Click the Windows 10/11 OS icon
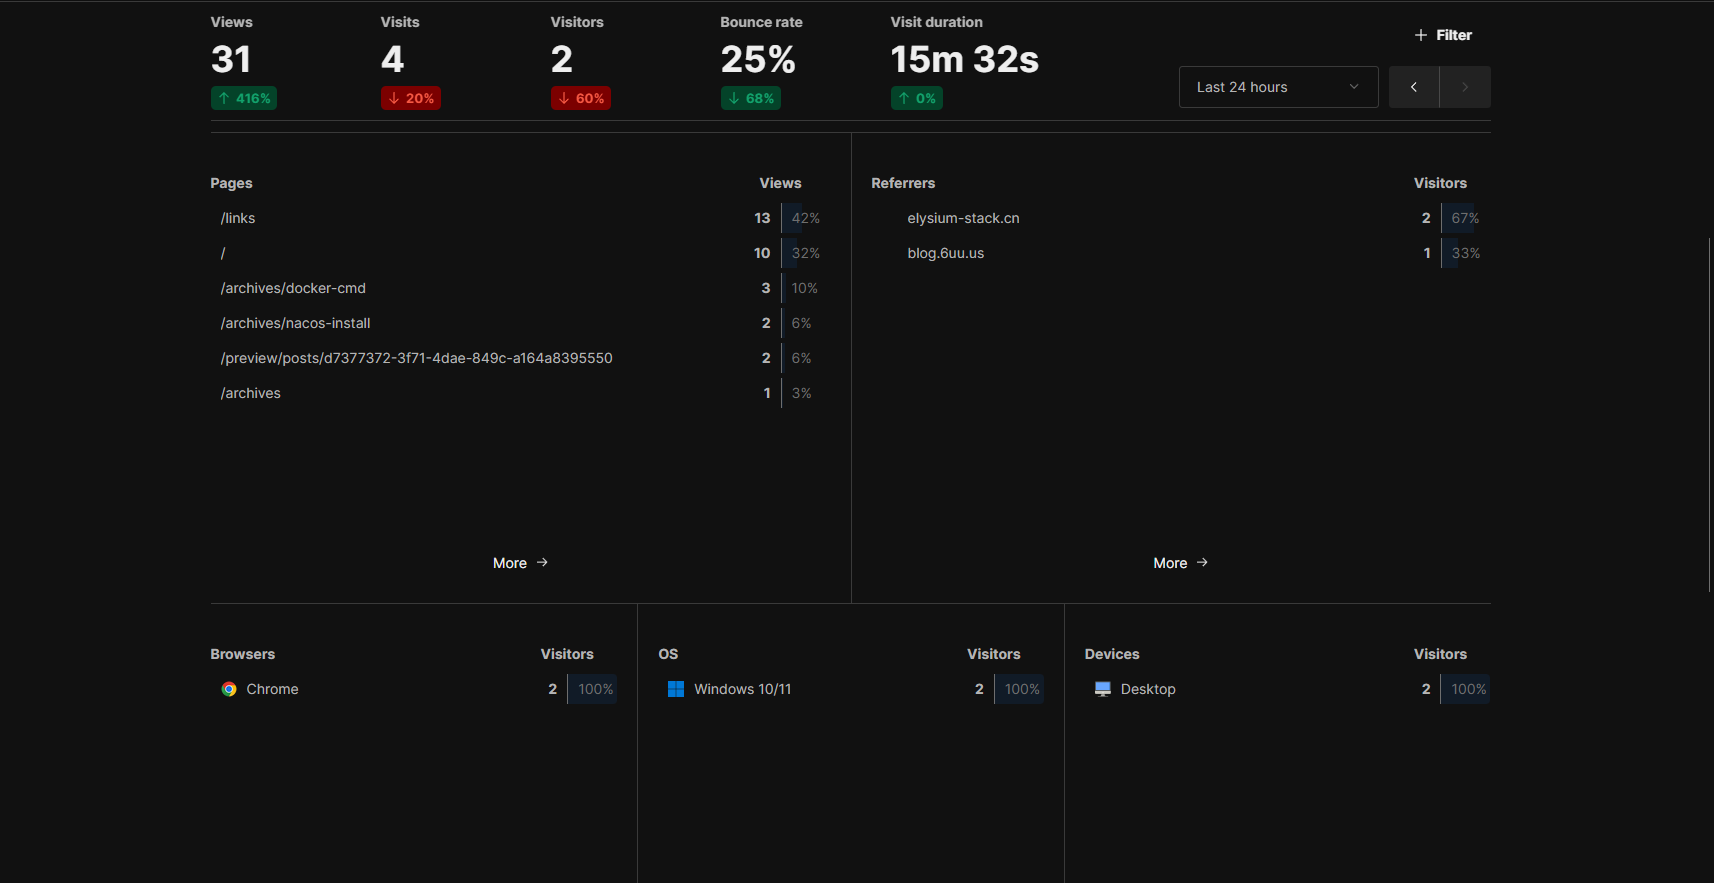The image size is (1714, 883). [x=676, y=689]
